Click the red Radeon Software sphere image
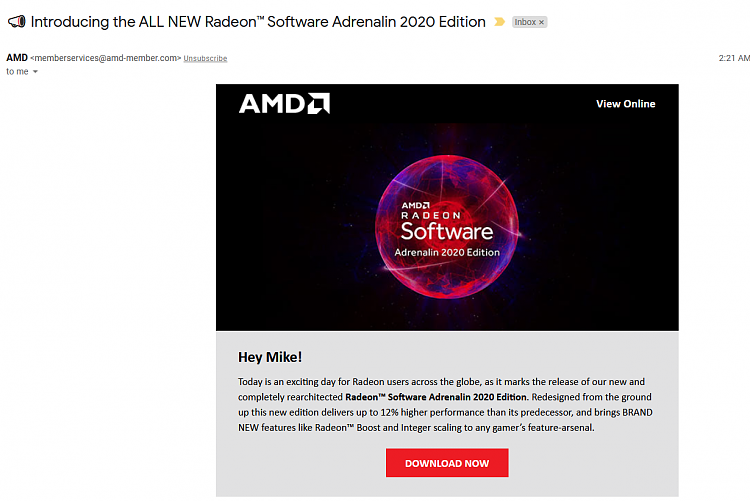Image resolution: width=750 pixels, height=501 pixels. tap(447, 227)
